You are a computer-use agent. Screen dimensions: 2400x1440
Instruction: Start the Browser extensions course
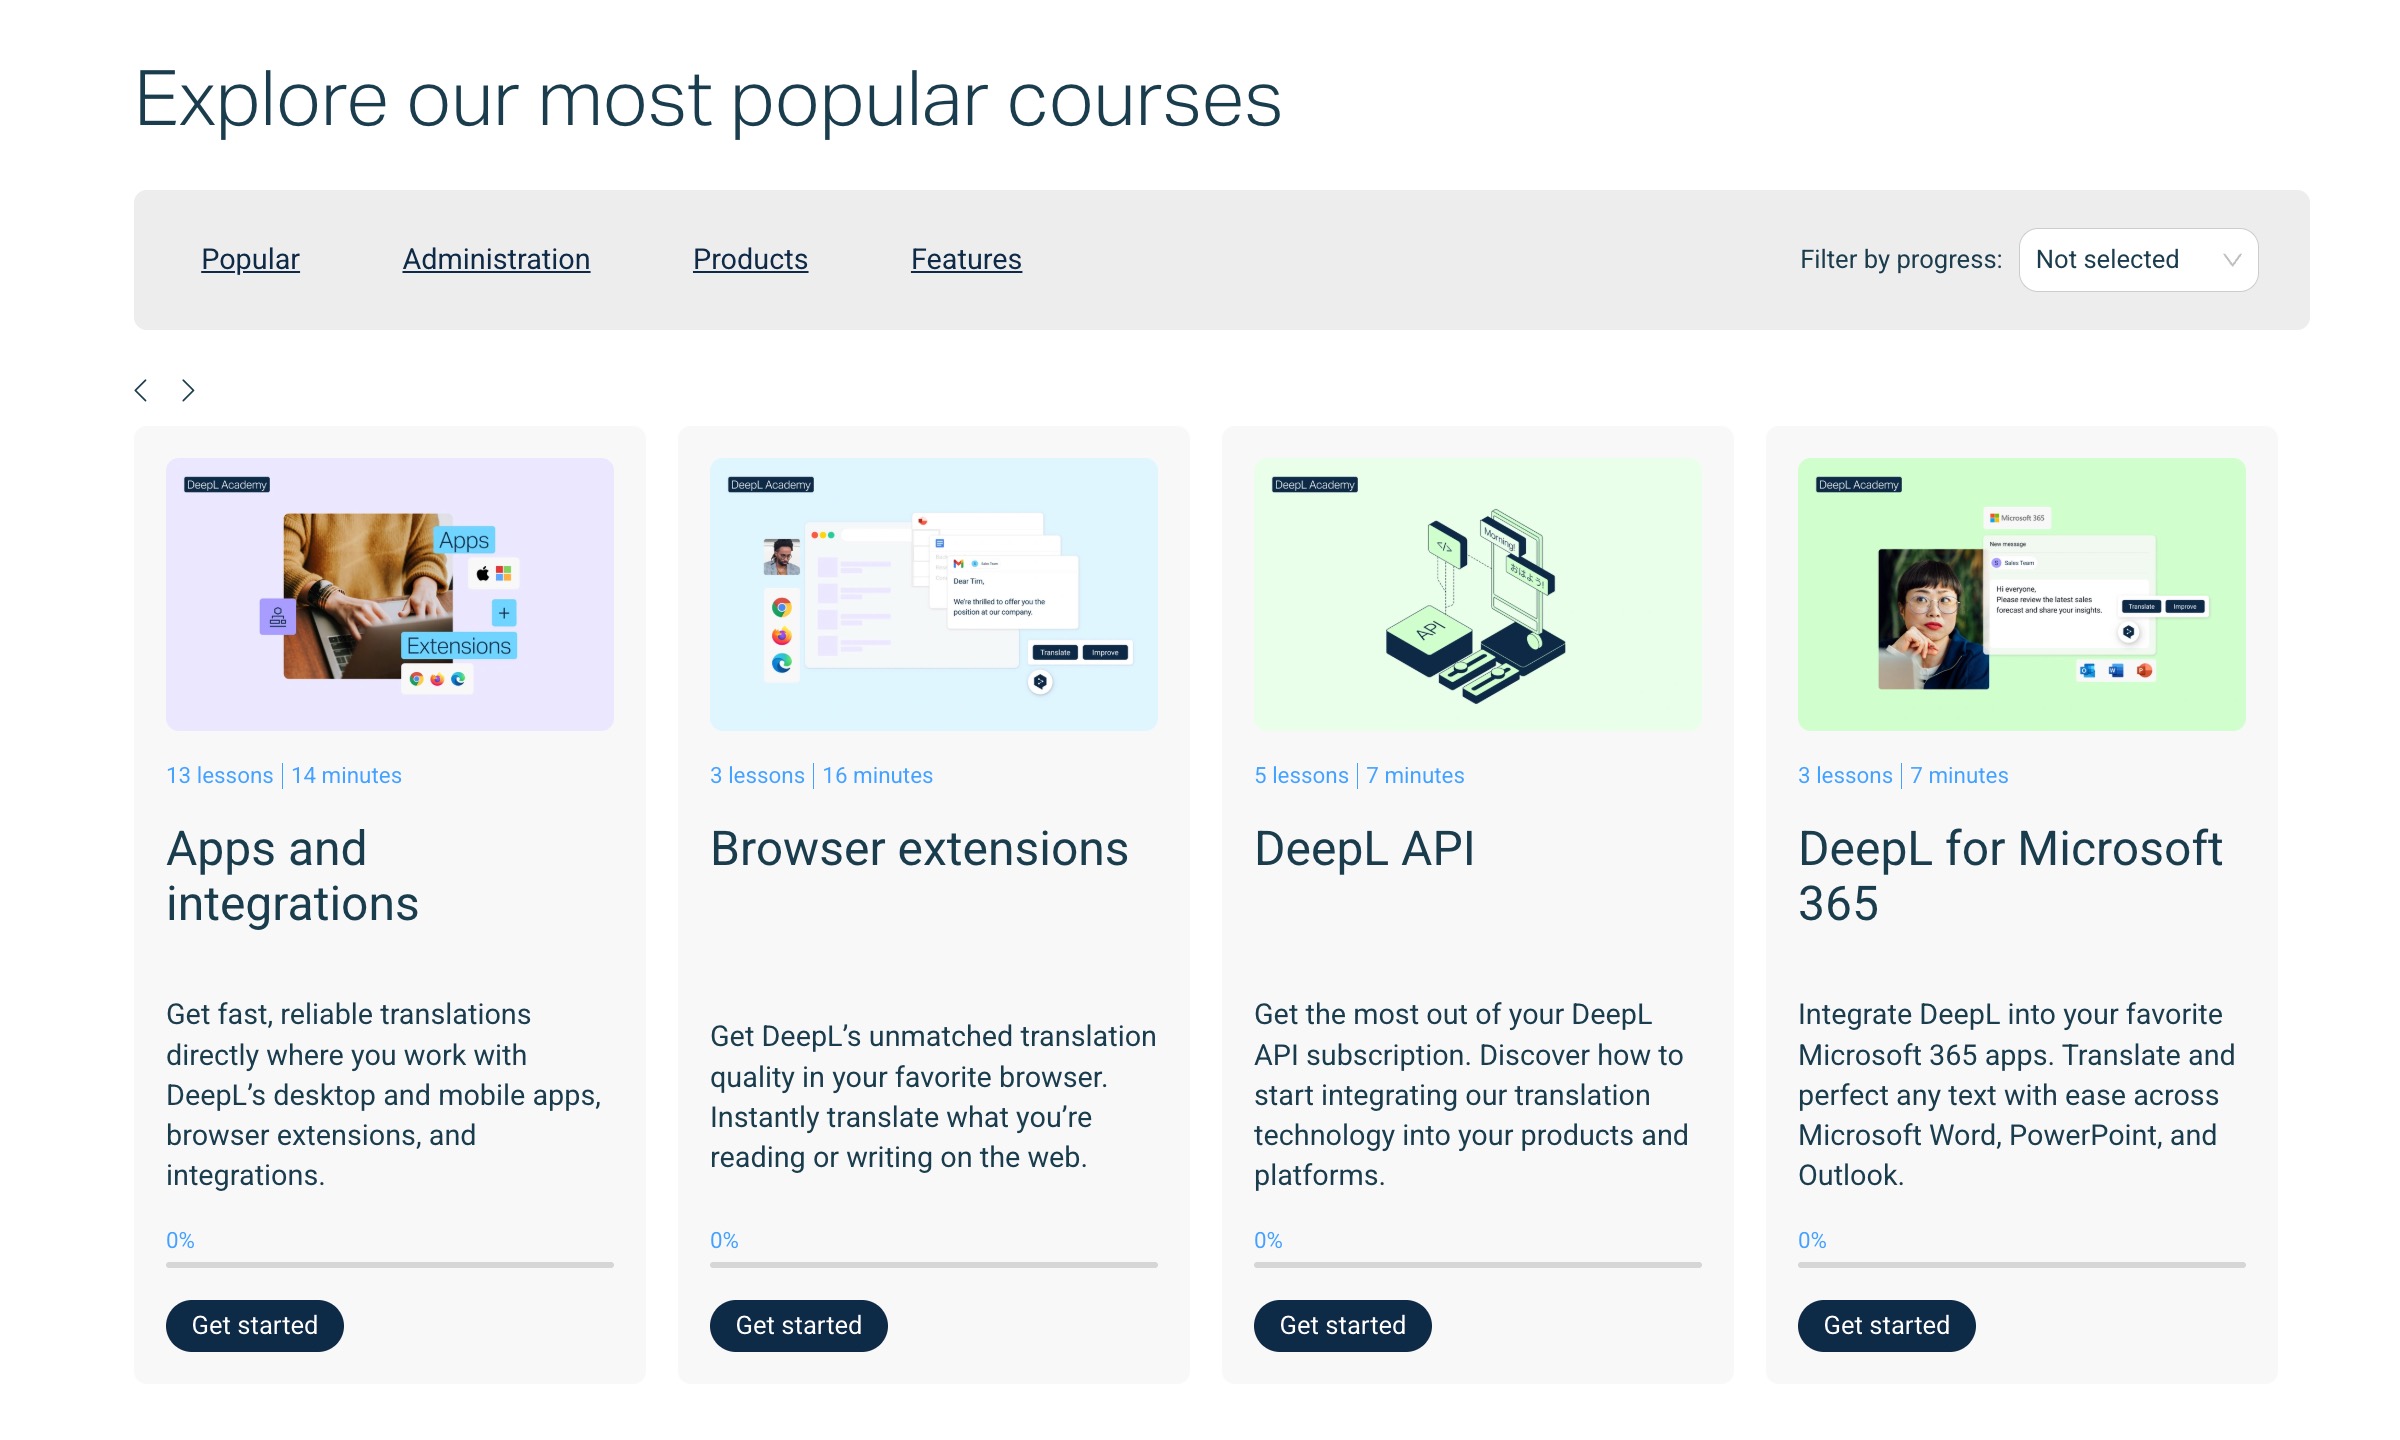pos(798,1325)
